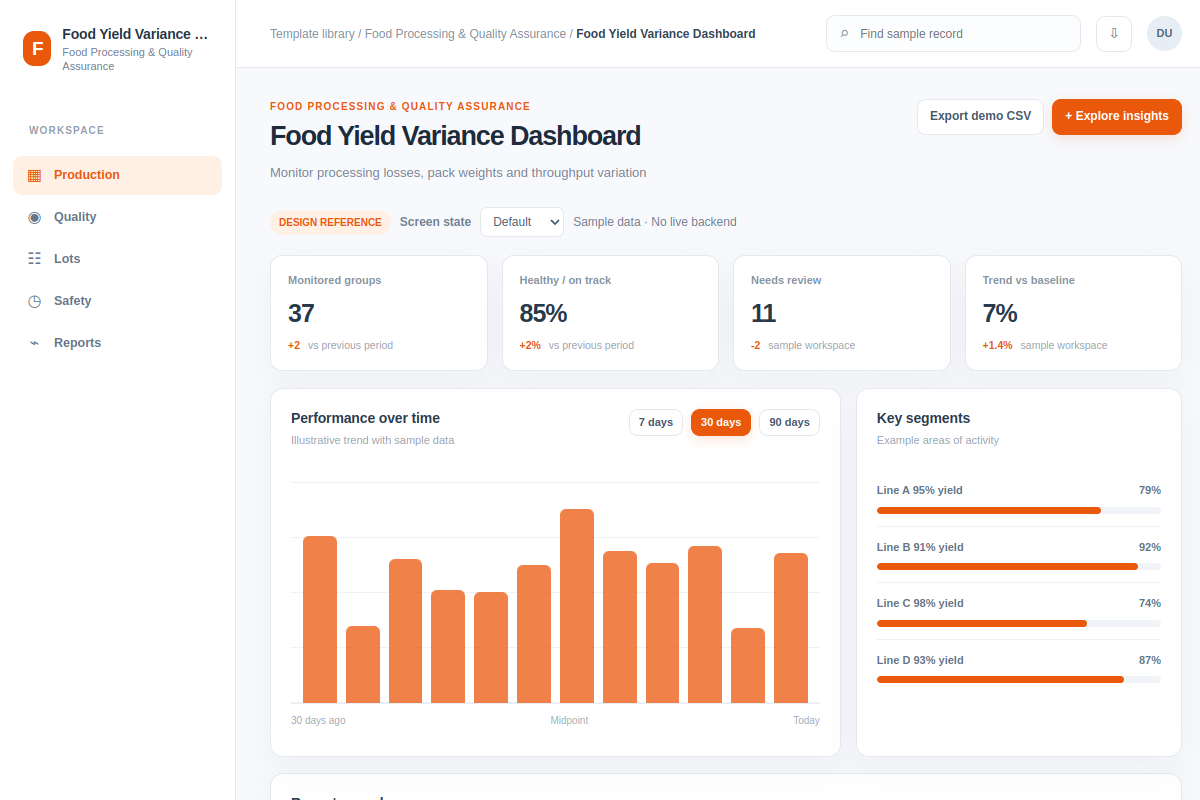The image size is (1200, 800).
Task: Click the Line B 91% yield progress bar
Action: point(1019,566)
